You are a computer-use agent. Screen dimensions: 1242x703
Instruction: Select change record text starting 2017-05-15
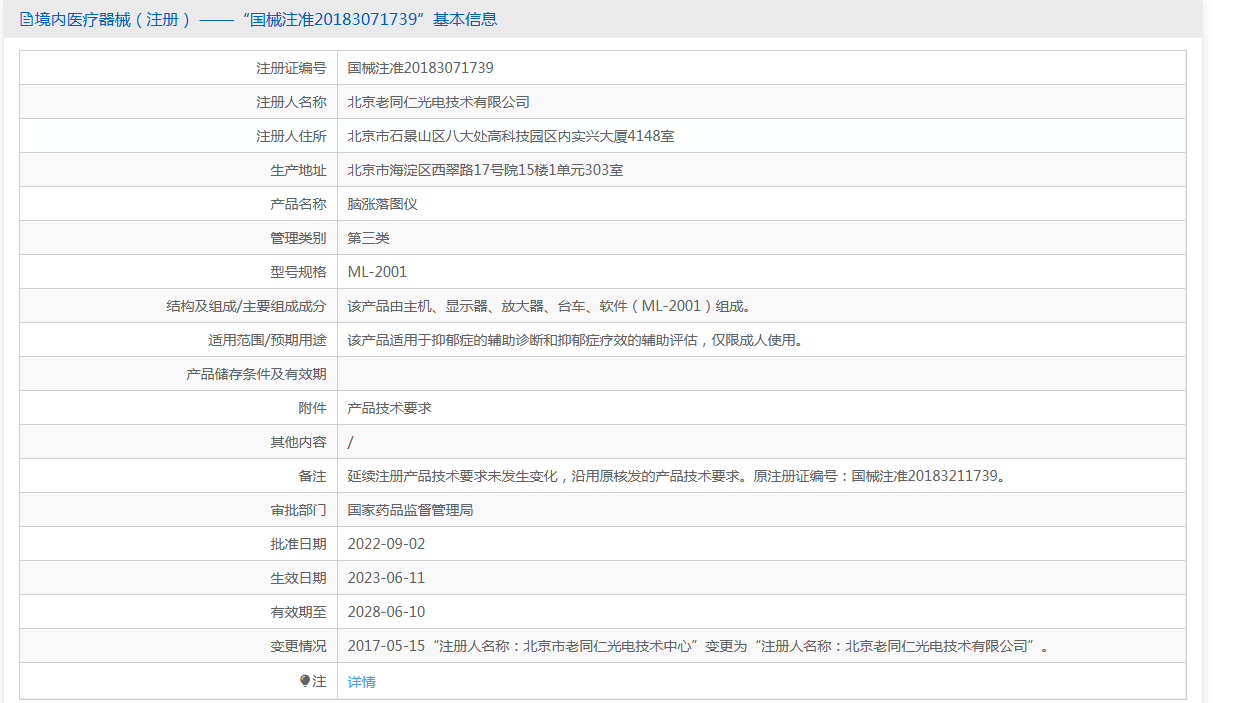[x=698, y=646]
